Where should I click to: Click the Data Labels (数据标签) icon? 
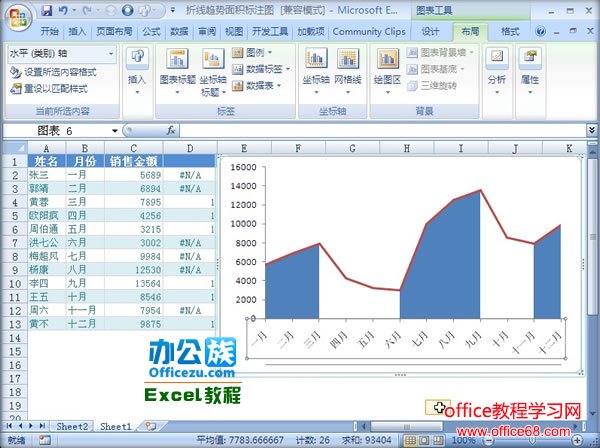pos(237,69)
